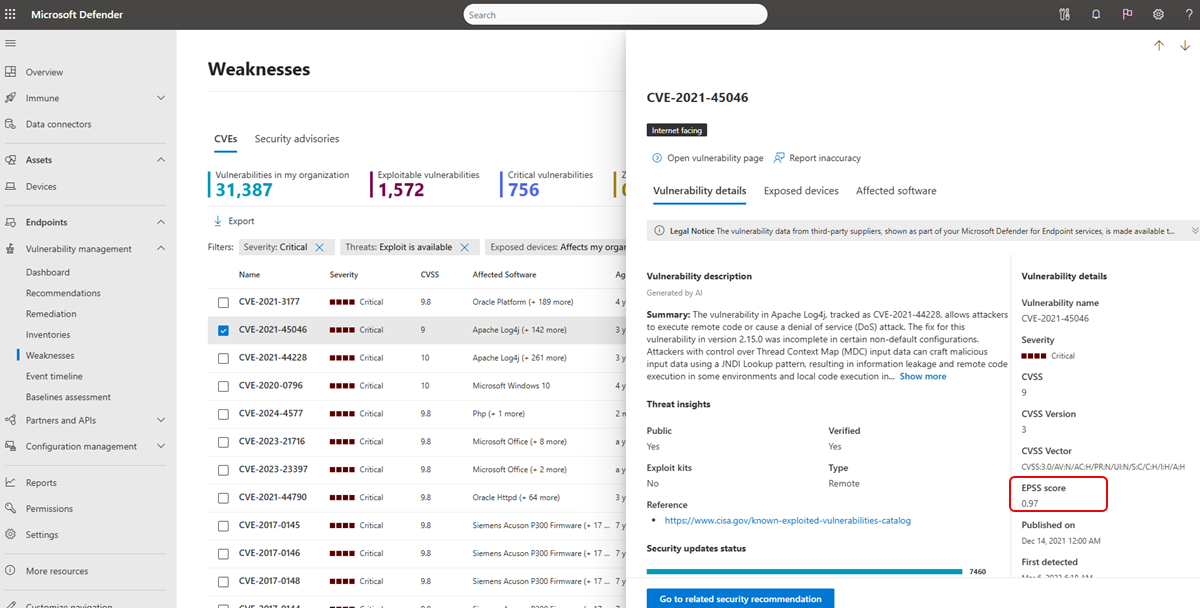Expand the Legal Notice banner

click(x=1194, y=231)
